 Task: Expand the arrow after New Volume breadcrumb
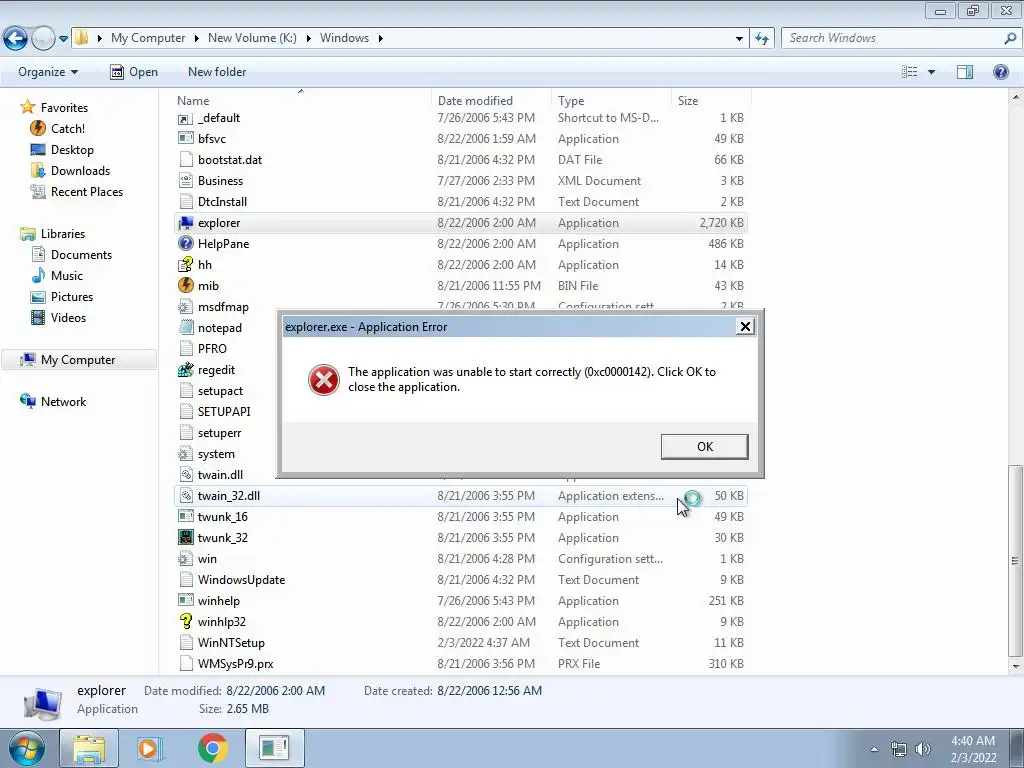[x=308, y=39]
